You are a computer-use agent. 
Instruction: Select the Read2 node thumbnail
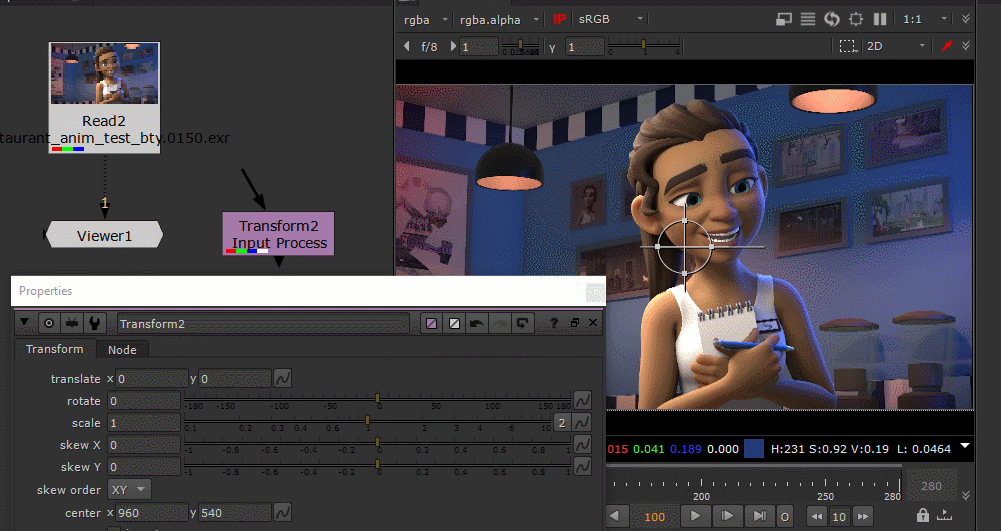(104, 73)
